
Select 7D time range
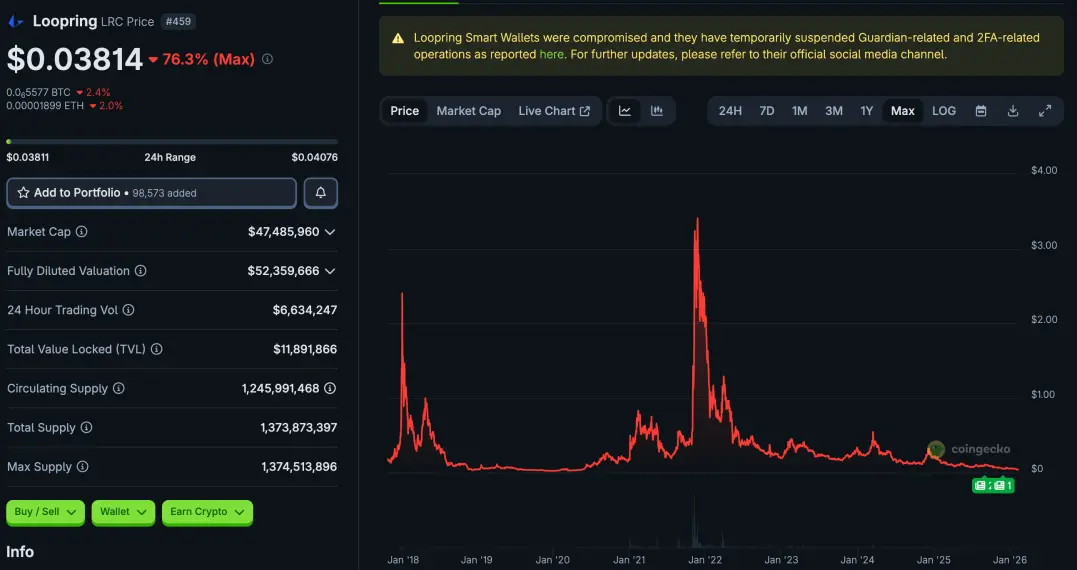767,111
